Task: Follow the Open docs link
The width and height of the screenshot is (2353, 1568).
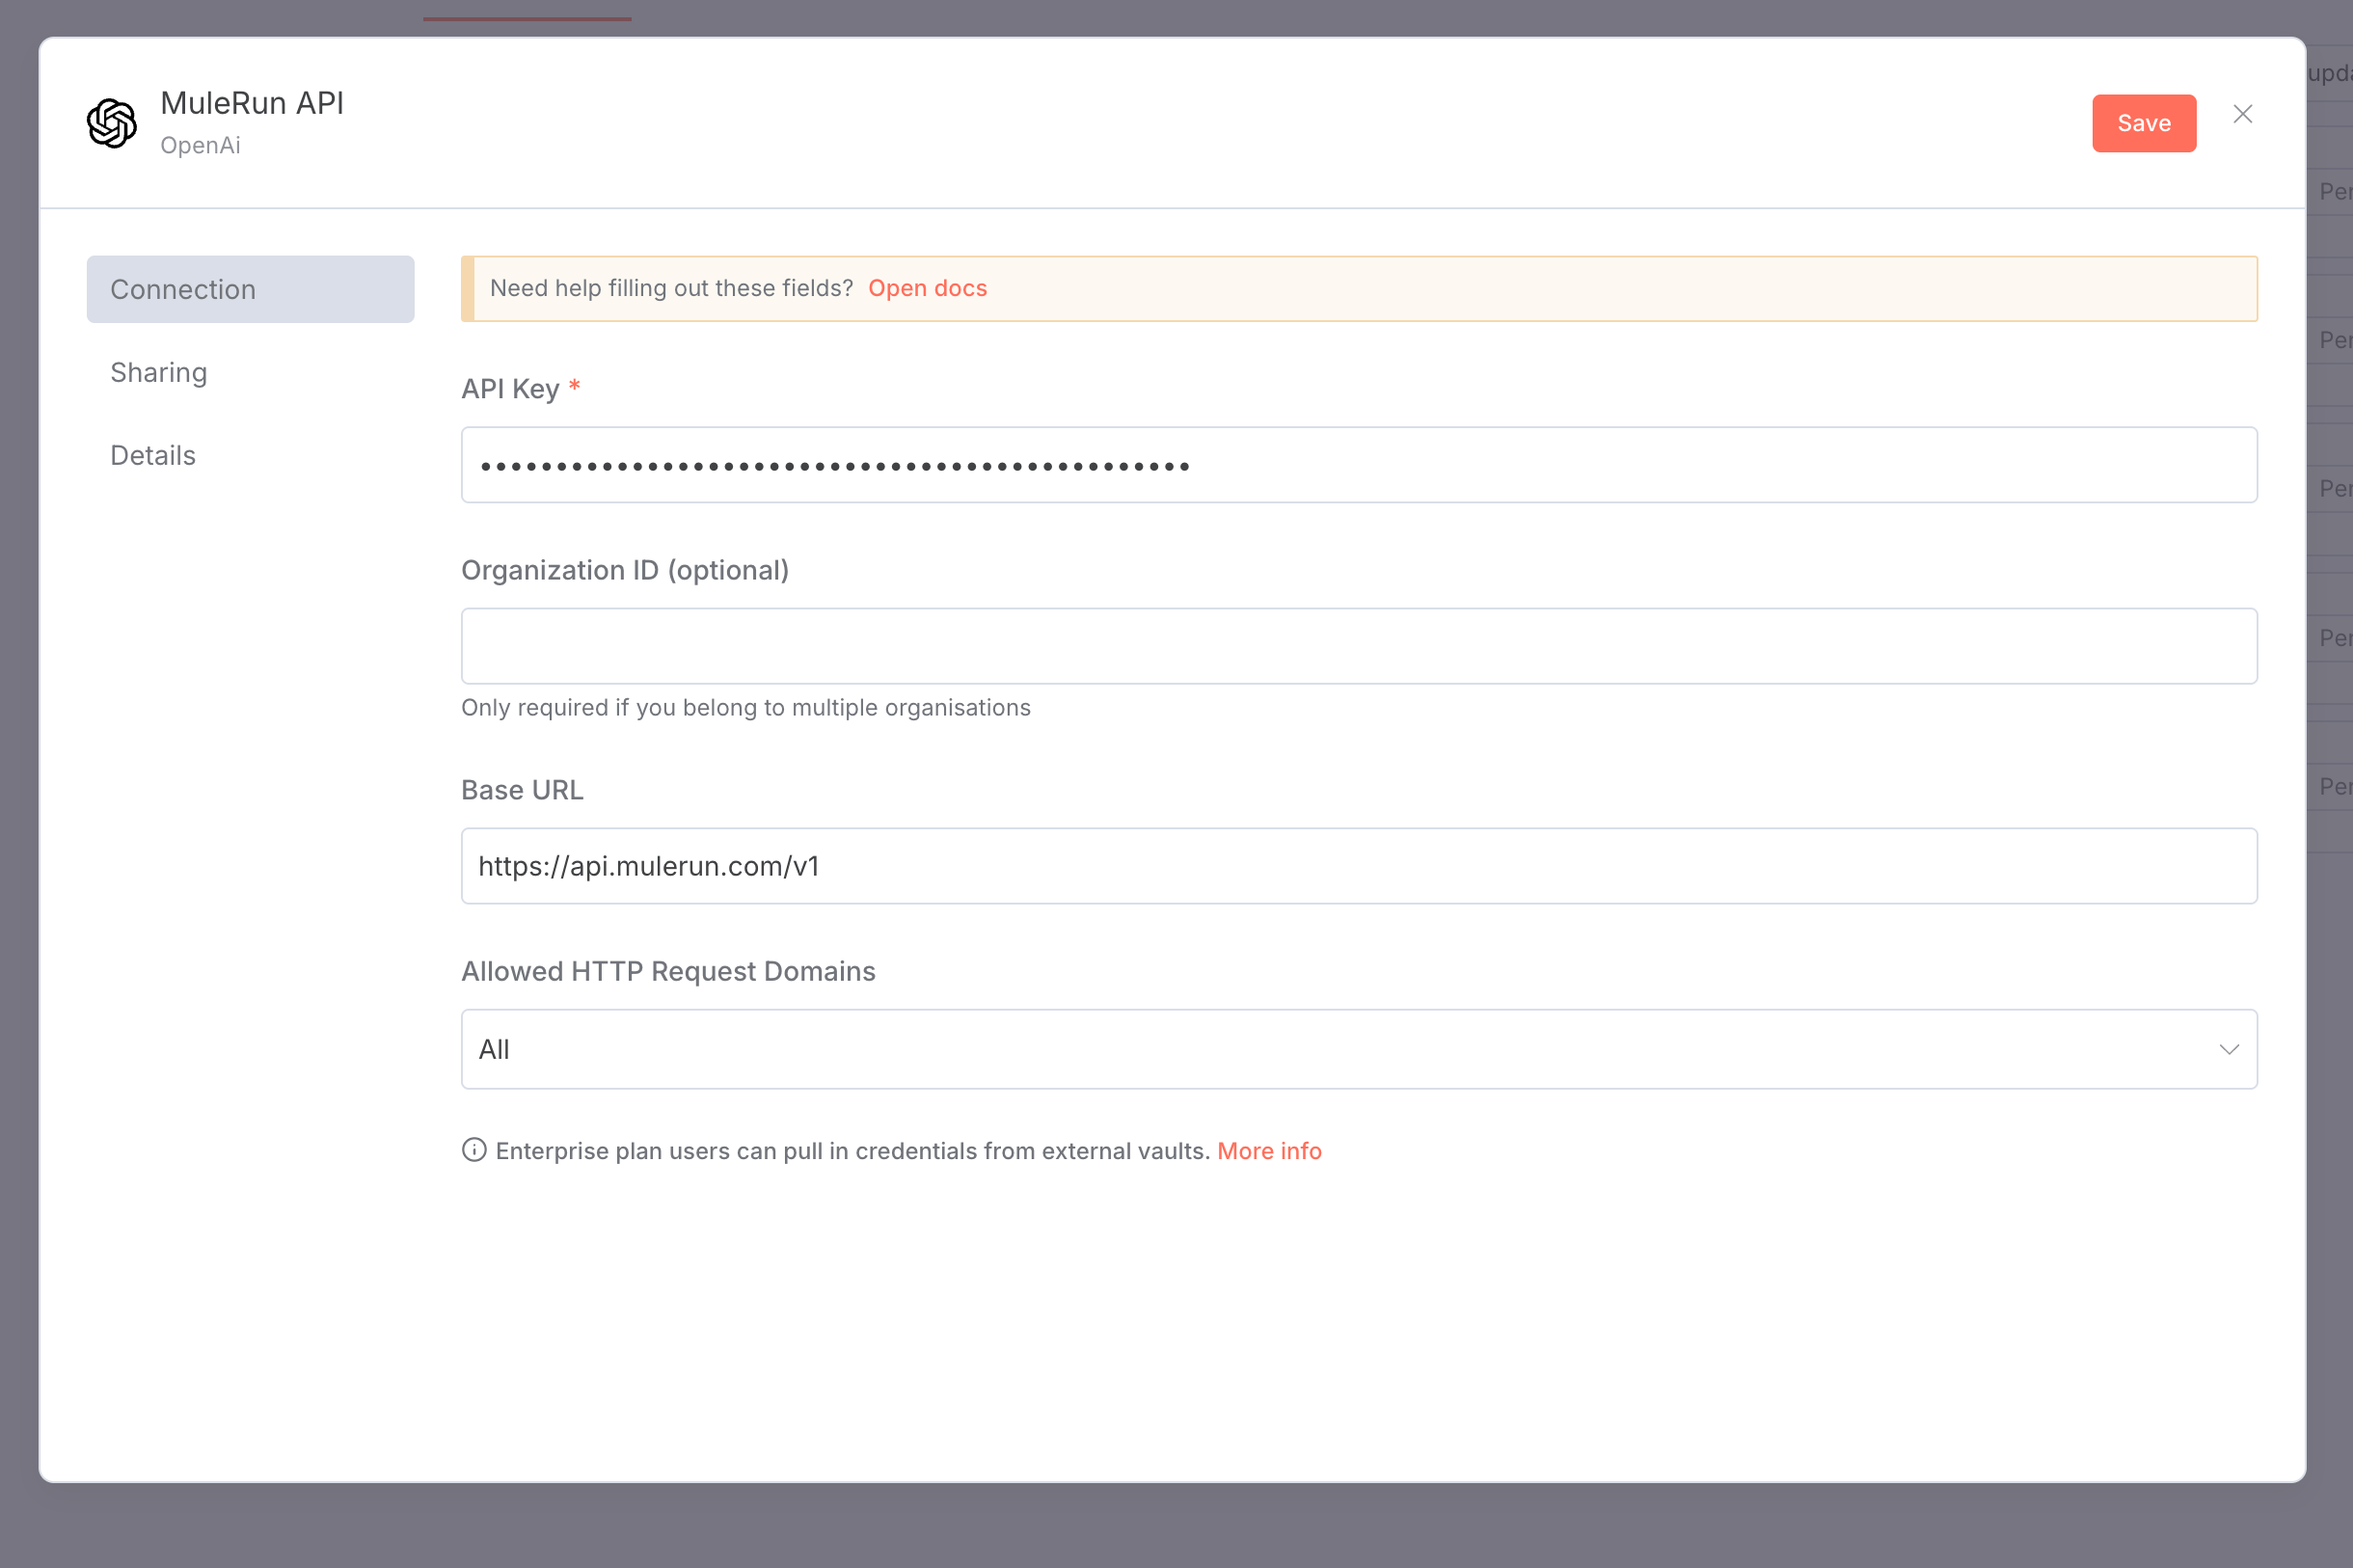Action: pos(927,288)
